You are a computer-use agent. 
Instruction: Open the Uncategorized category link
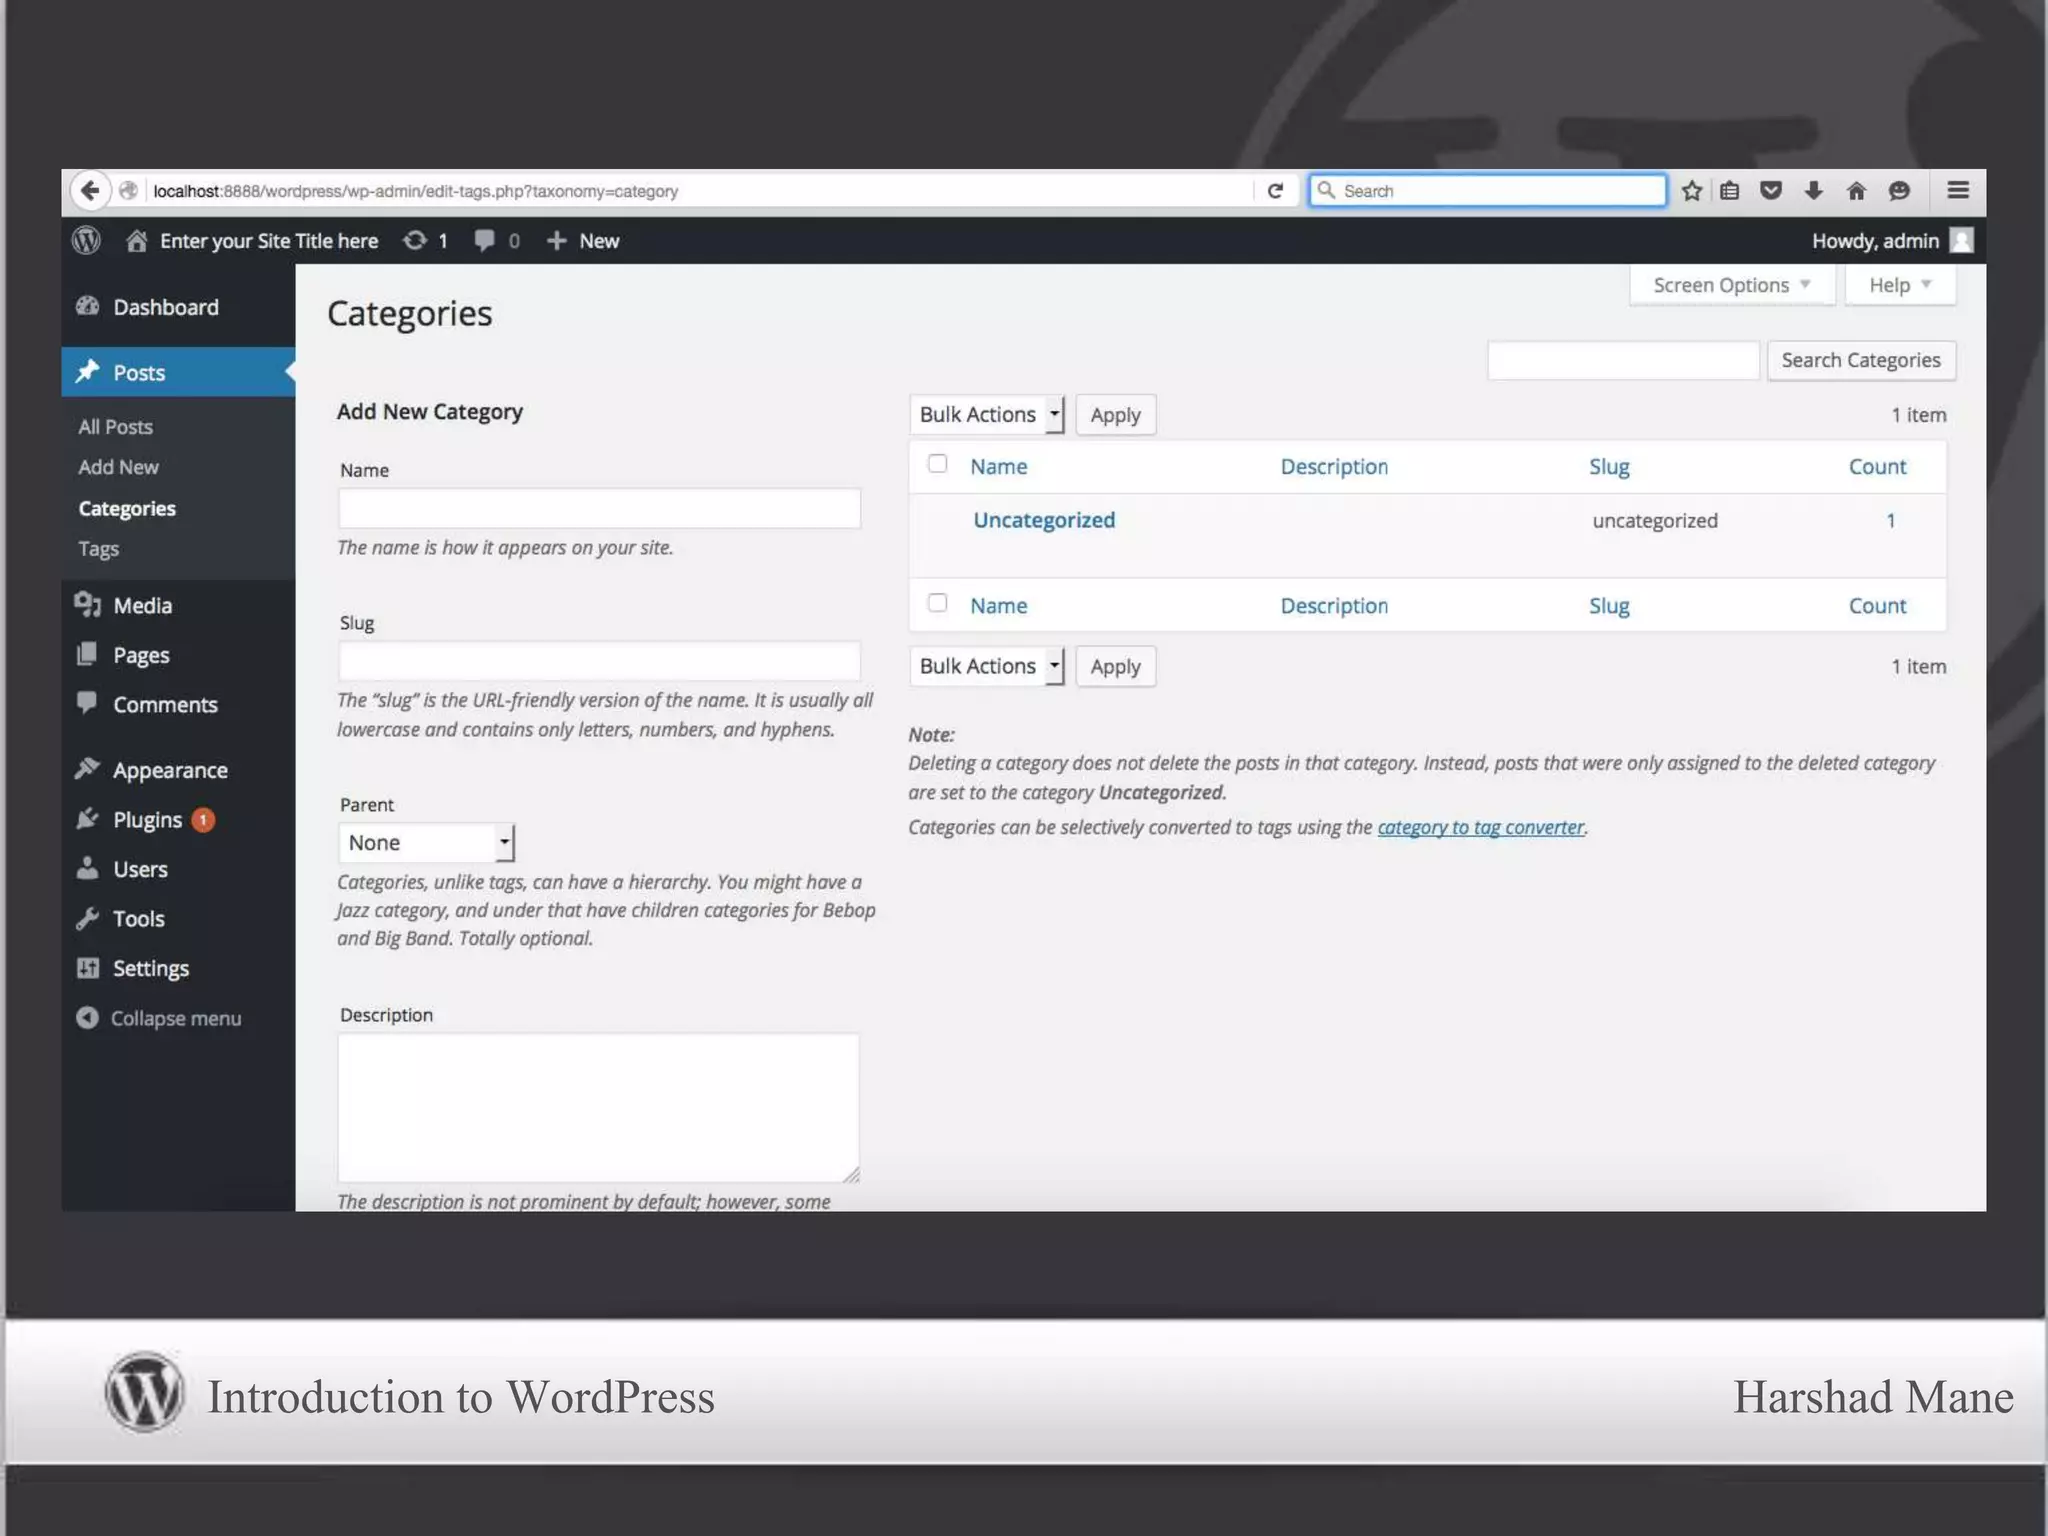click(1044, 520)
